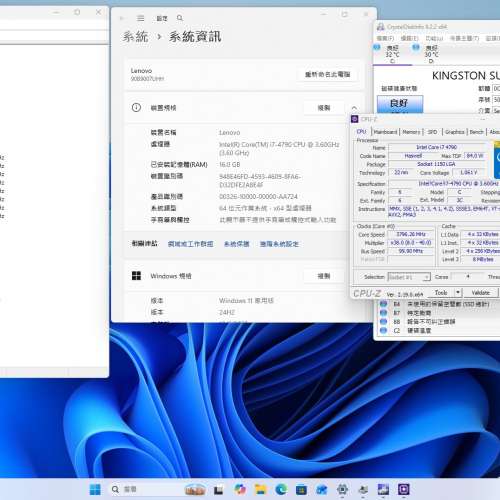Launch Copilot from the taskbar

coord(240,489)
